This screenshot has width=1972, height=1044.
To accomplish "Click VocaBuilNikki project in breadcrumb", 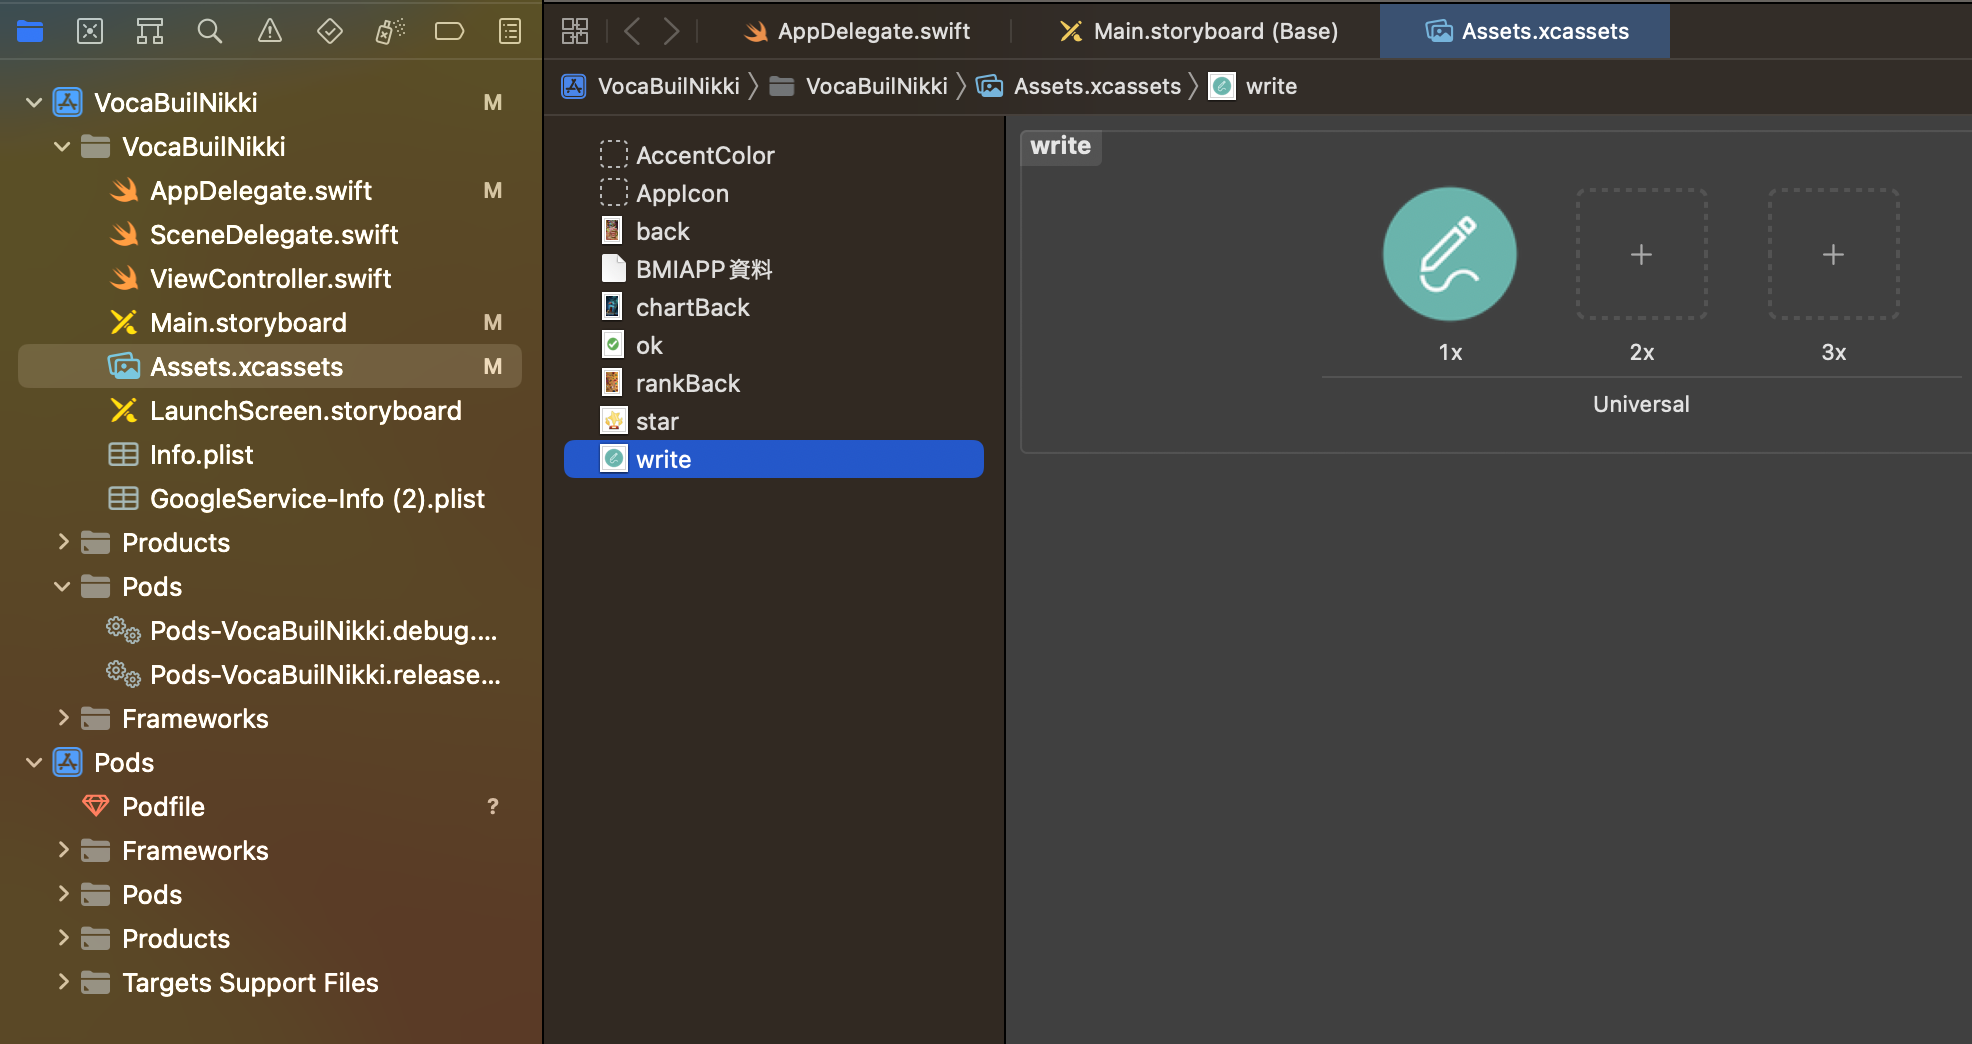I will coord(651,86).
